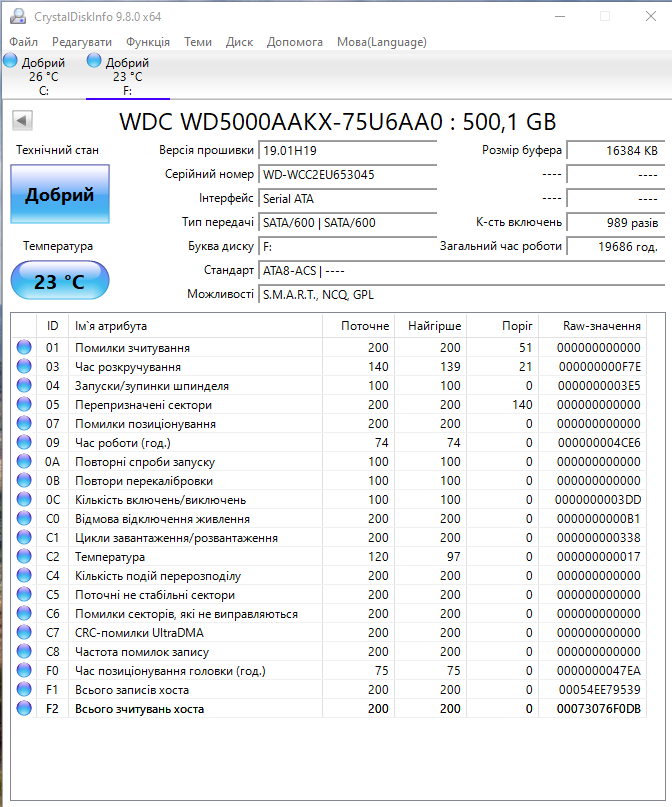The image size is (672, 807).
Task: Click the buffer size field 16384 KB
Action: (615, 150)
